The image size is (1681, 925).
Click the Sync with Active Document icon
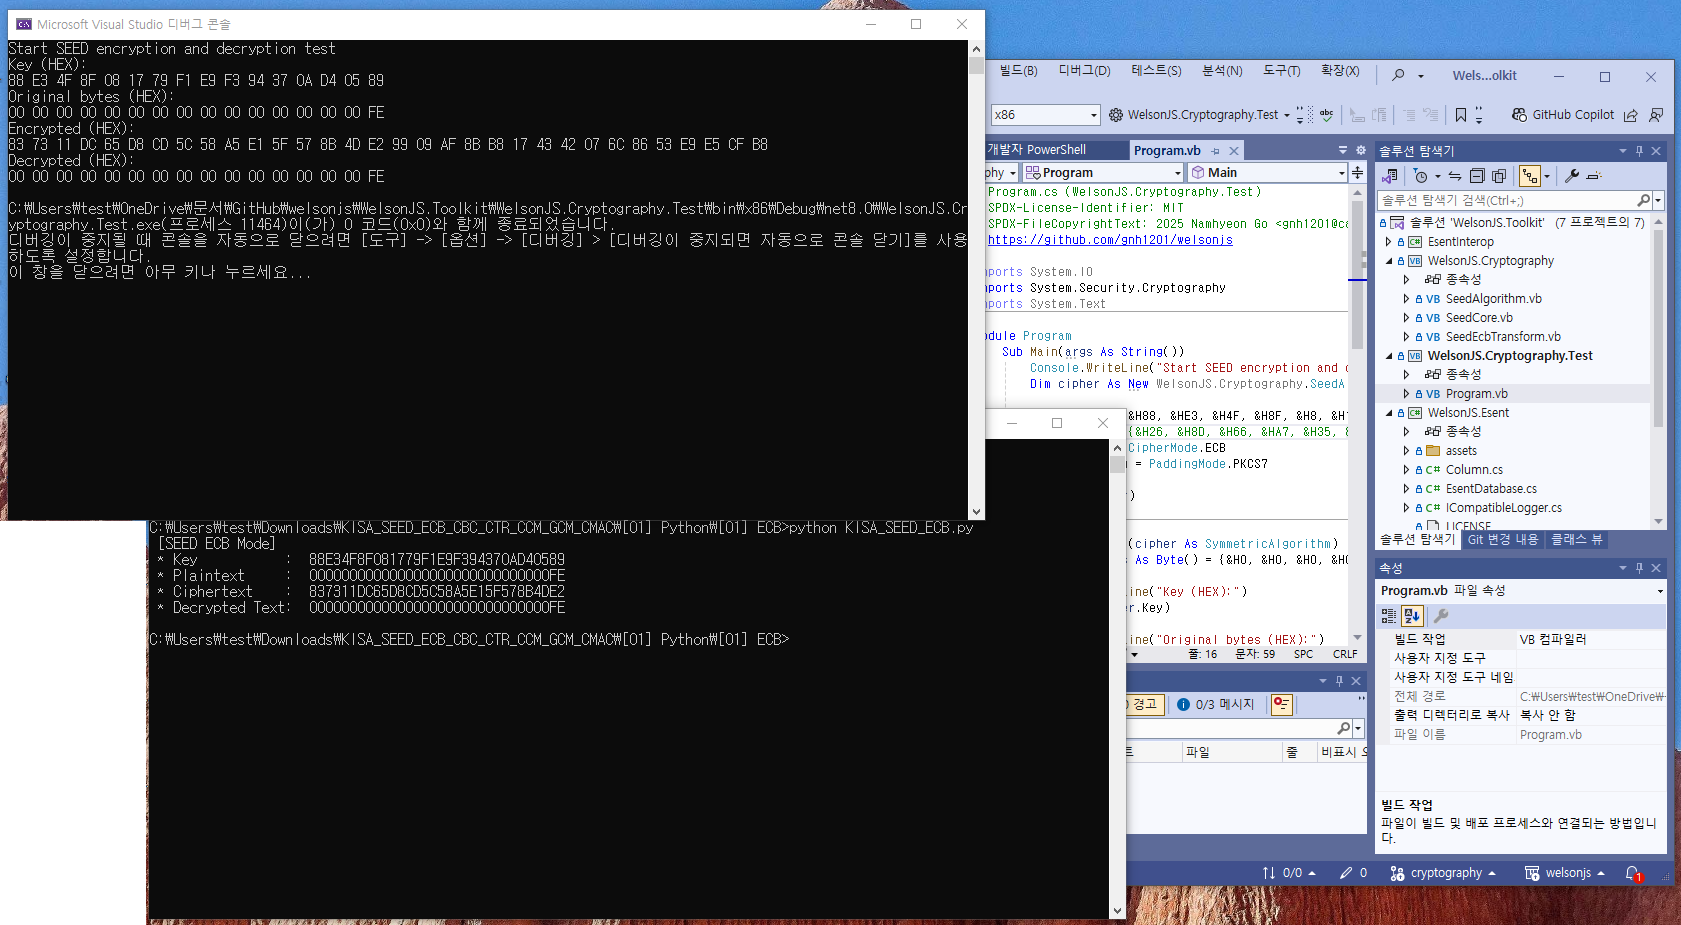1454,176
